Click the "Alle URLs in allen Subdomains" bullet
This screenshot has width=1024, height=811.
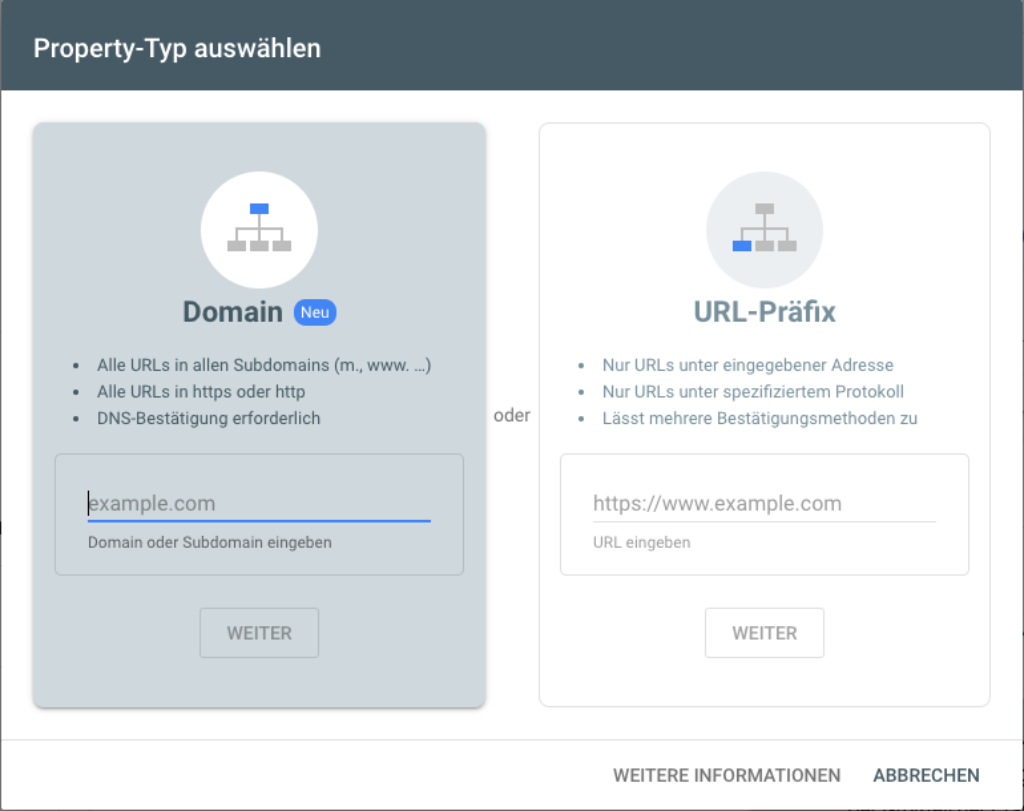point(264,365)
